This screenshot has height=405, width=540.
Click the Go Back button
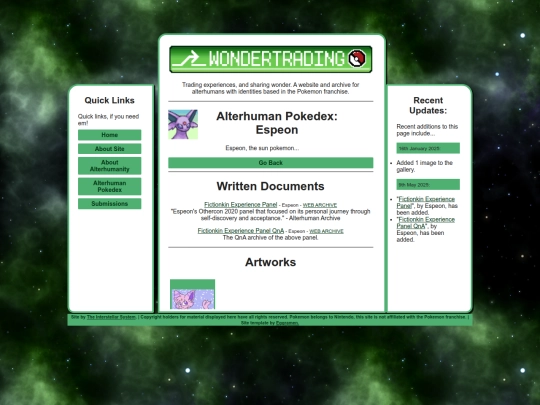271,163
